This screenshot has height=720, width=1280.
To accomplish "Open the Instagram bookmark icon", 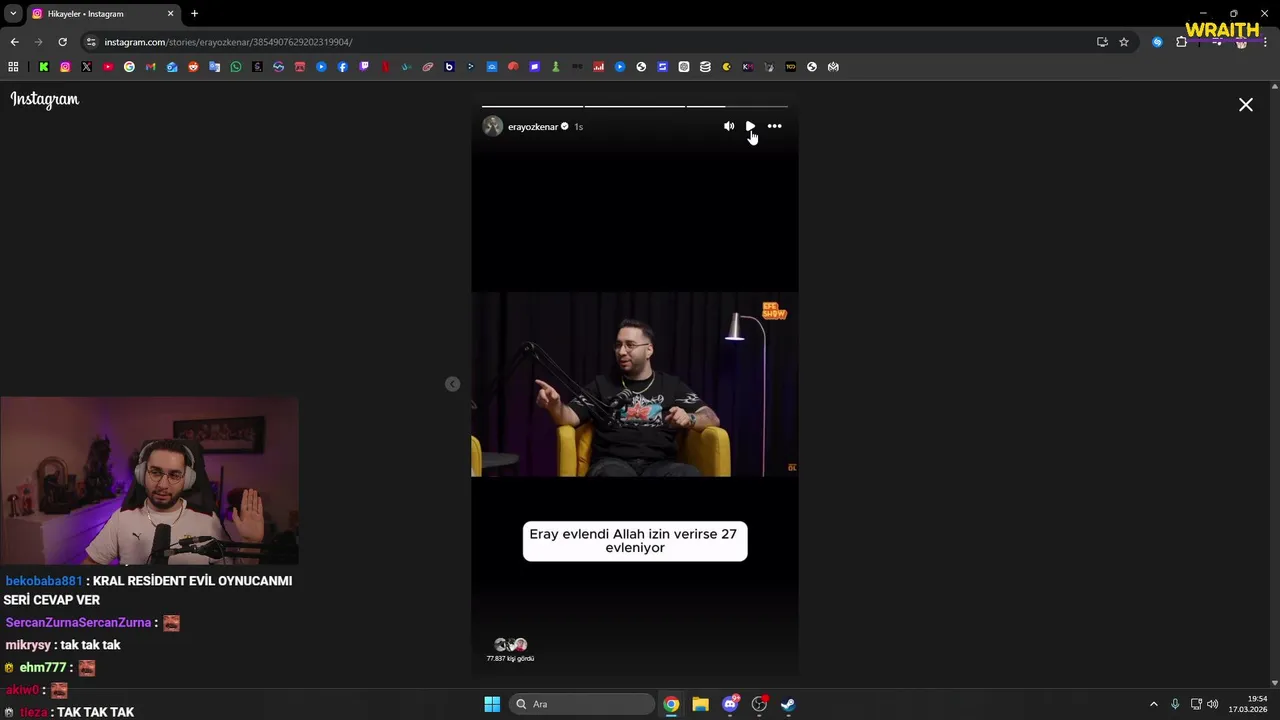I will 65,67.
